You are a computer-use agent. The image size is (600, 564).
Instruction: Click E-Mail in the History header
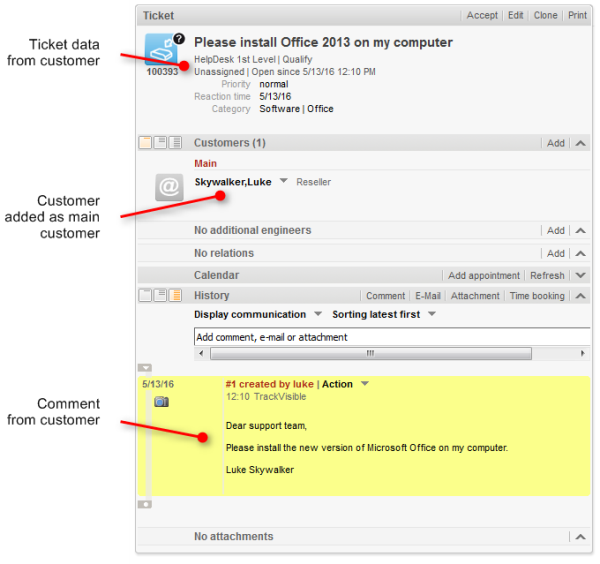(x=428, y=296)
